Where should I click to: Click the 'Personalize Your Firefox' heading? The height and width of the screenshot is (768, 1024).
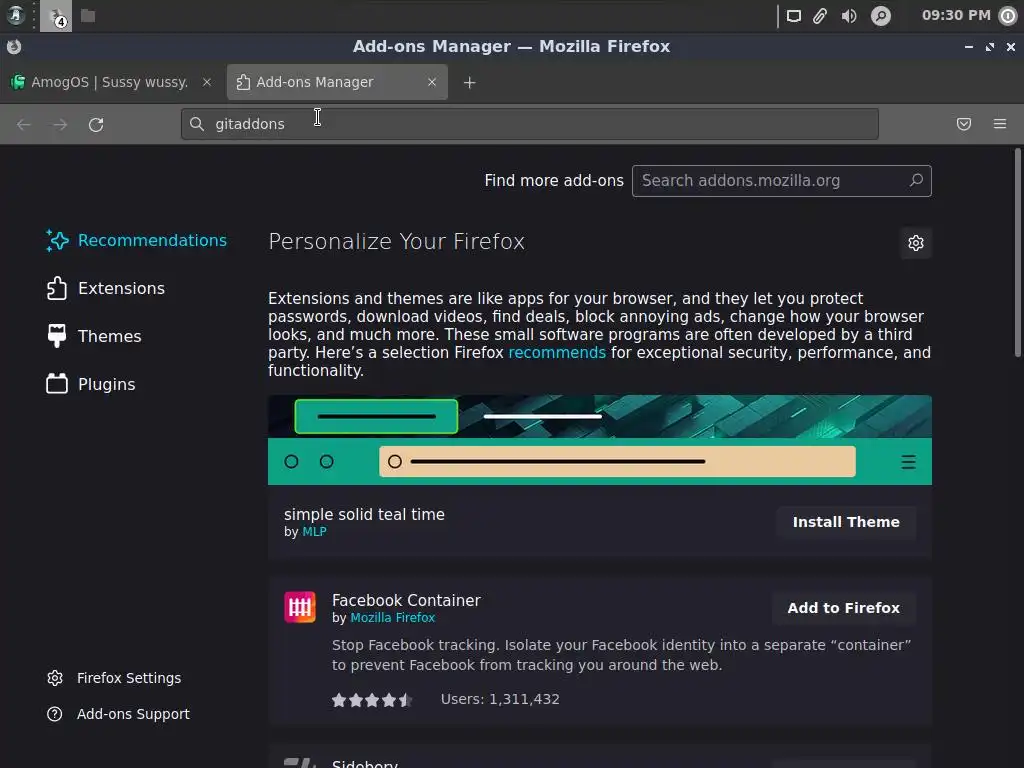coord(396,242)
